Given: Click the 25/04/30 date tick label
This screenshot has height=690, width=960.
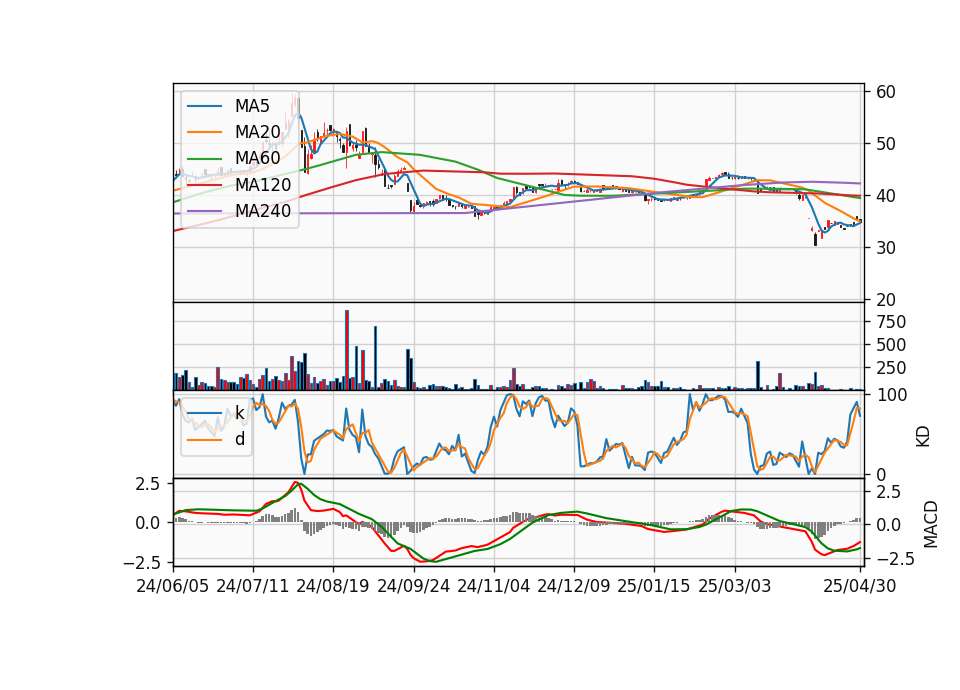Looking at the screenshot, I should click(x=860, y=586).
